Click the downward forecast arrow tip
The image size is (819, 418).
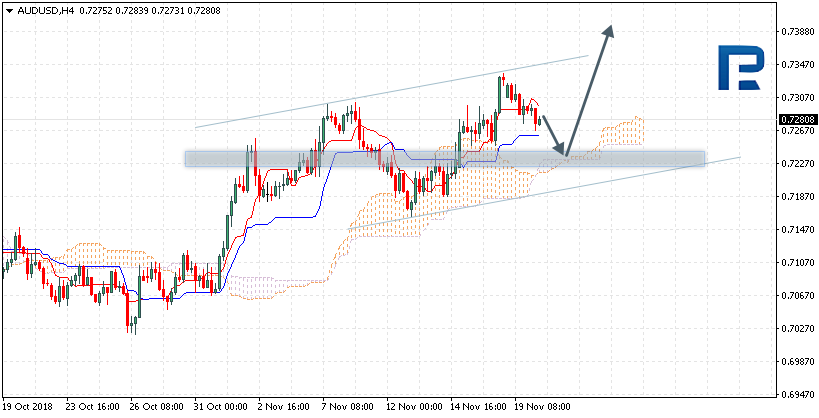coord(563,153)
